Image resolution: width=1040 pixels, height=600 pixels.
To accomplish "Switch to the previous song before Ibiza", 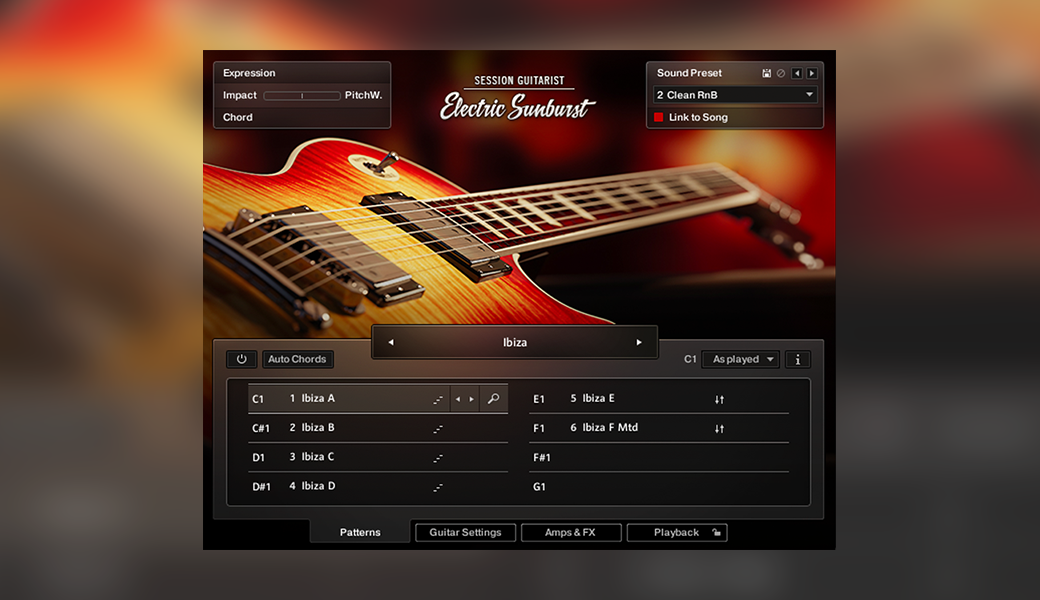I will (391, 342).
